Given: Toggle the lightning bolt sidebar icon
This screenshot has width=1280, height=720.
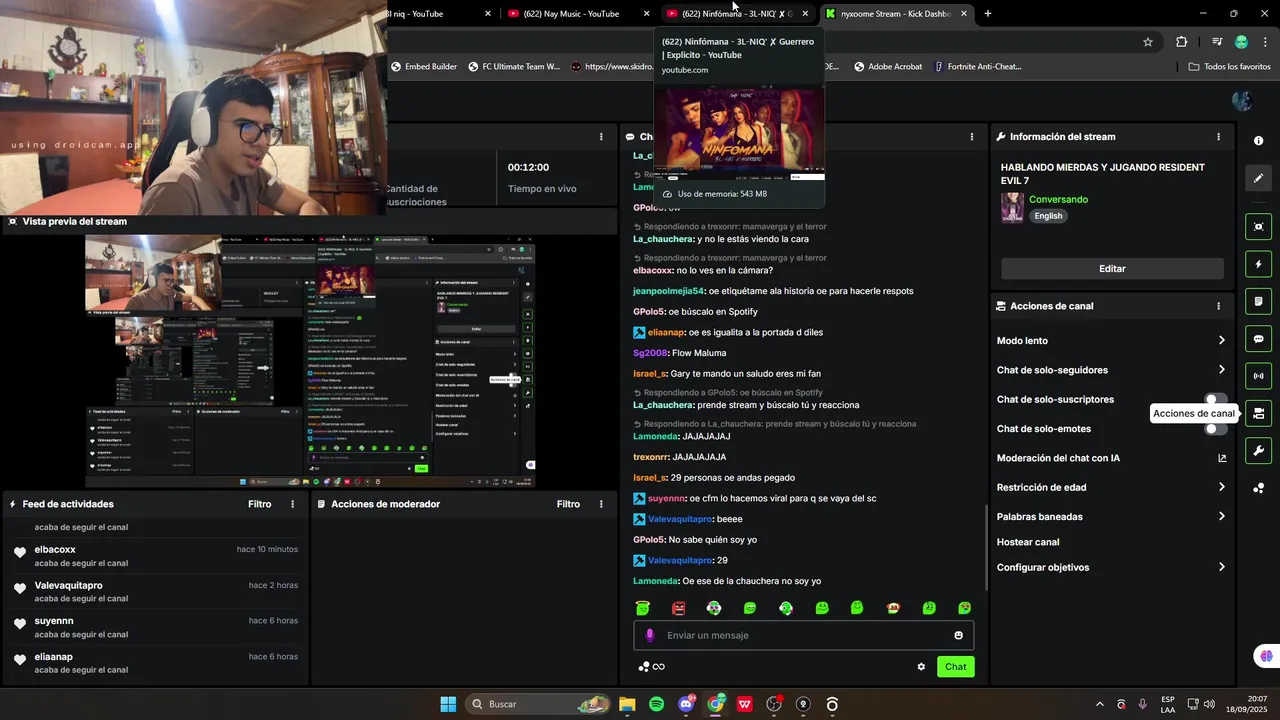Looking at the screenshot, I should point(1258,264).
